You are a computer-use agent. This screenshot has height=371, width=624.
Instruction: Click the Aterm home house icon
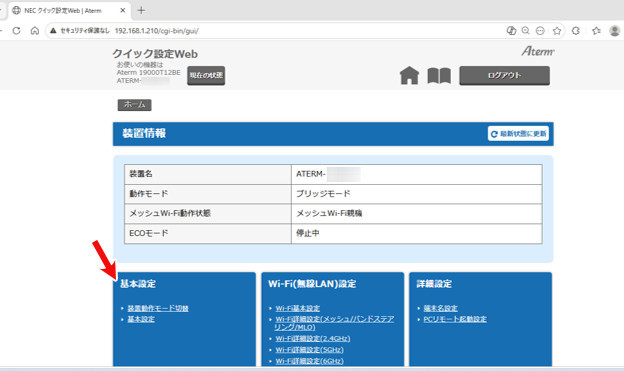[410, 75]
